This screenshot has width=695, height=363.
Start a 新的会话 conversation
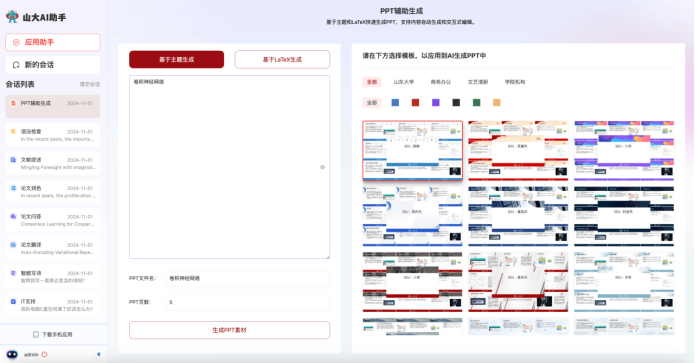(x=53, y=65)
